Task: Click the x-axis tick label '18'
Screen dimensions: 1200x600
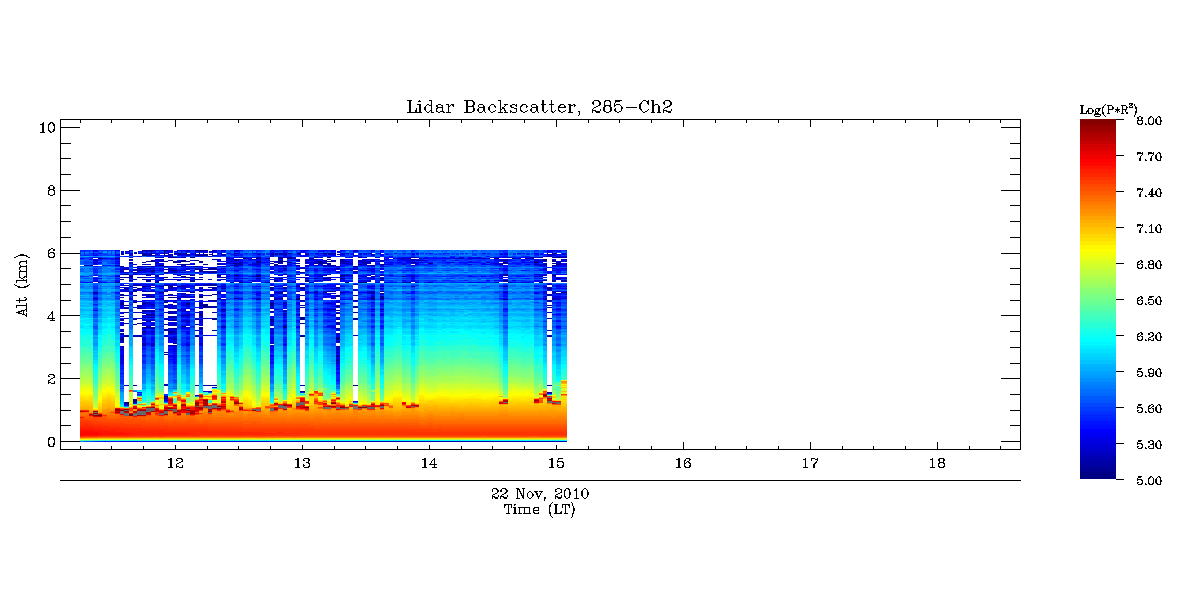Action: [x=937, y=464]
